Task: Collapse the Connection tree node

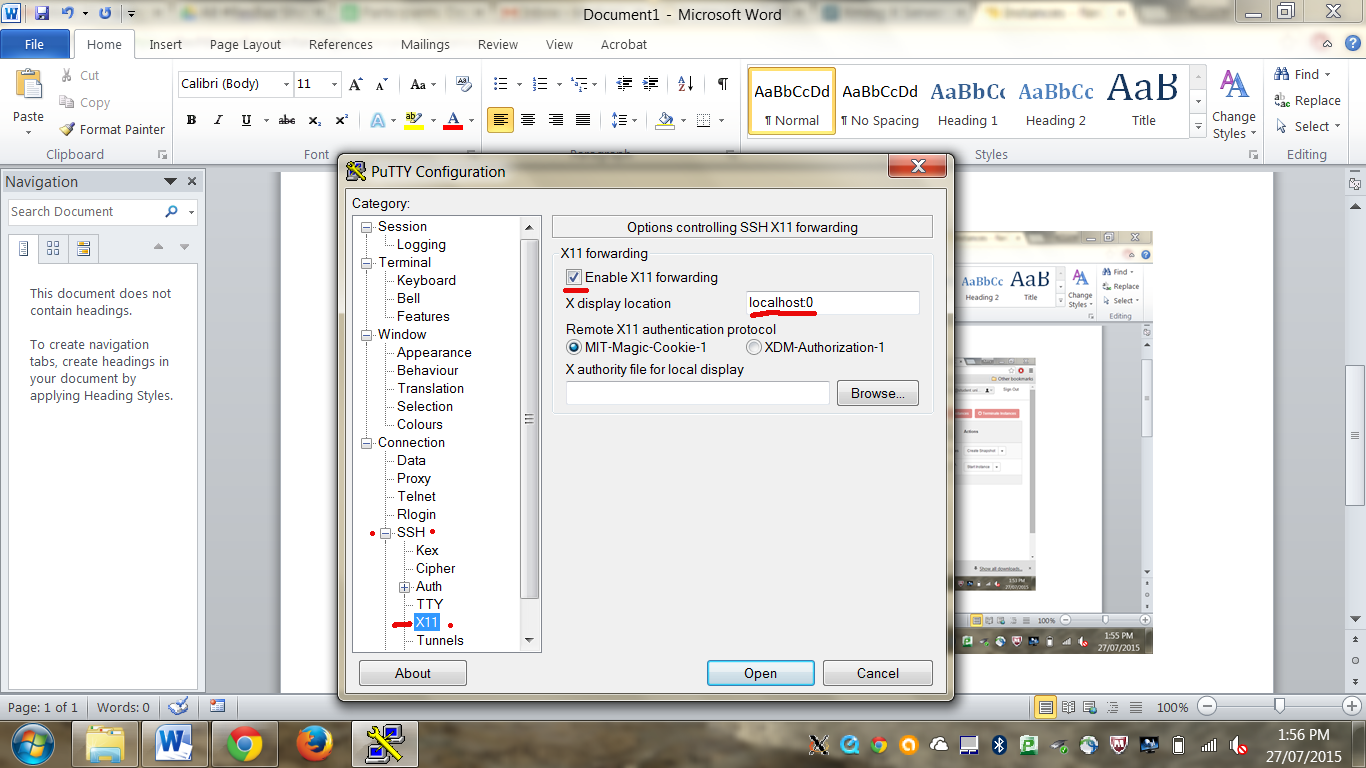Action: tap(367, 443)
